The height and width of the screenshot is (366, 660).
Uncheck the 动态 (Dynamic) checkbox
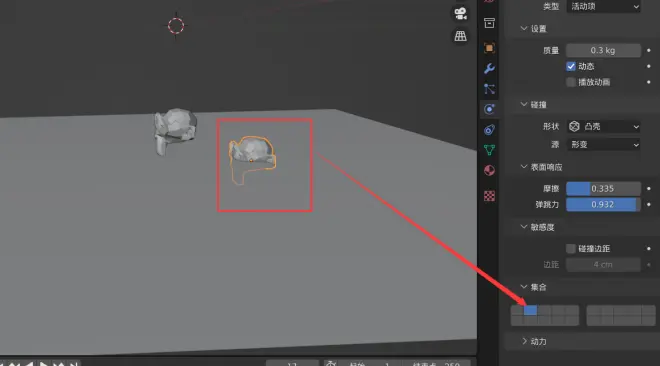pos(571,66)
